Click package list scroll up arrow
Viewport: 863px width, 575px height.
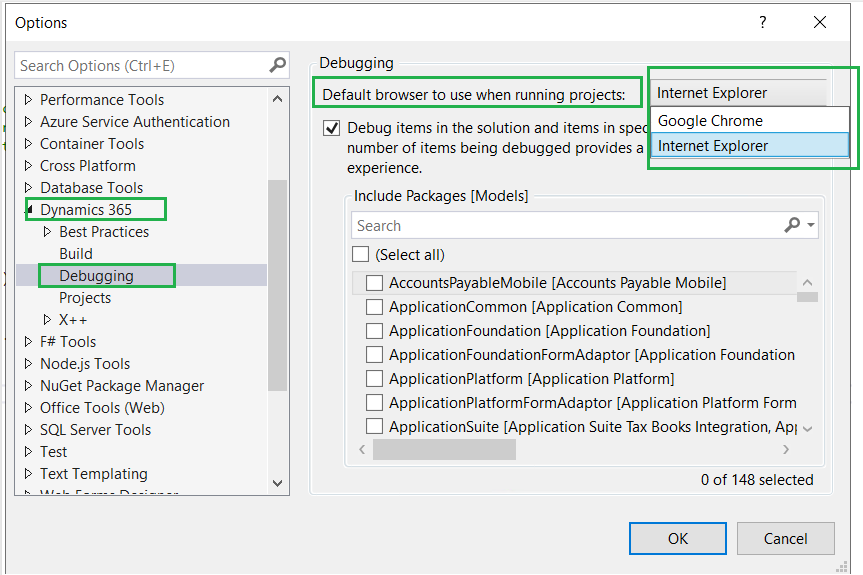(x=807, y=282)
